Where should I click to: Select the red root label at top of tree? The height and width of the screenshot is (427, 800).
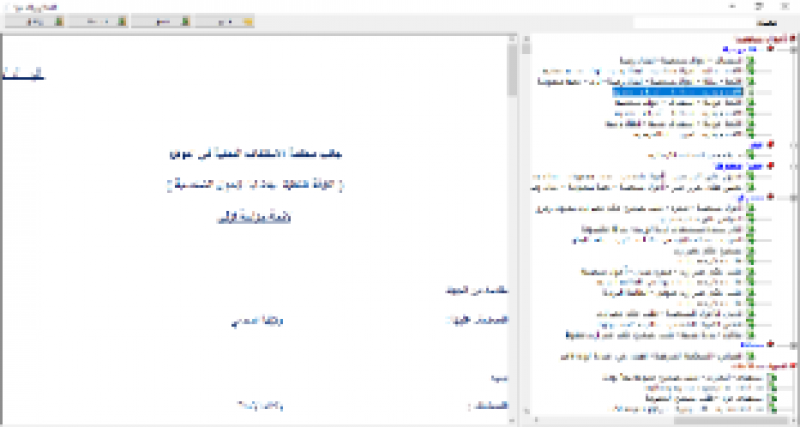pyautogui.click(x=760, y=39)
